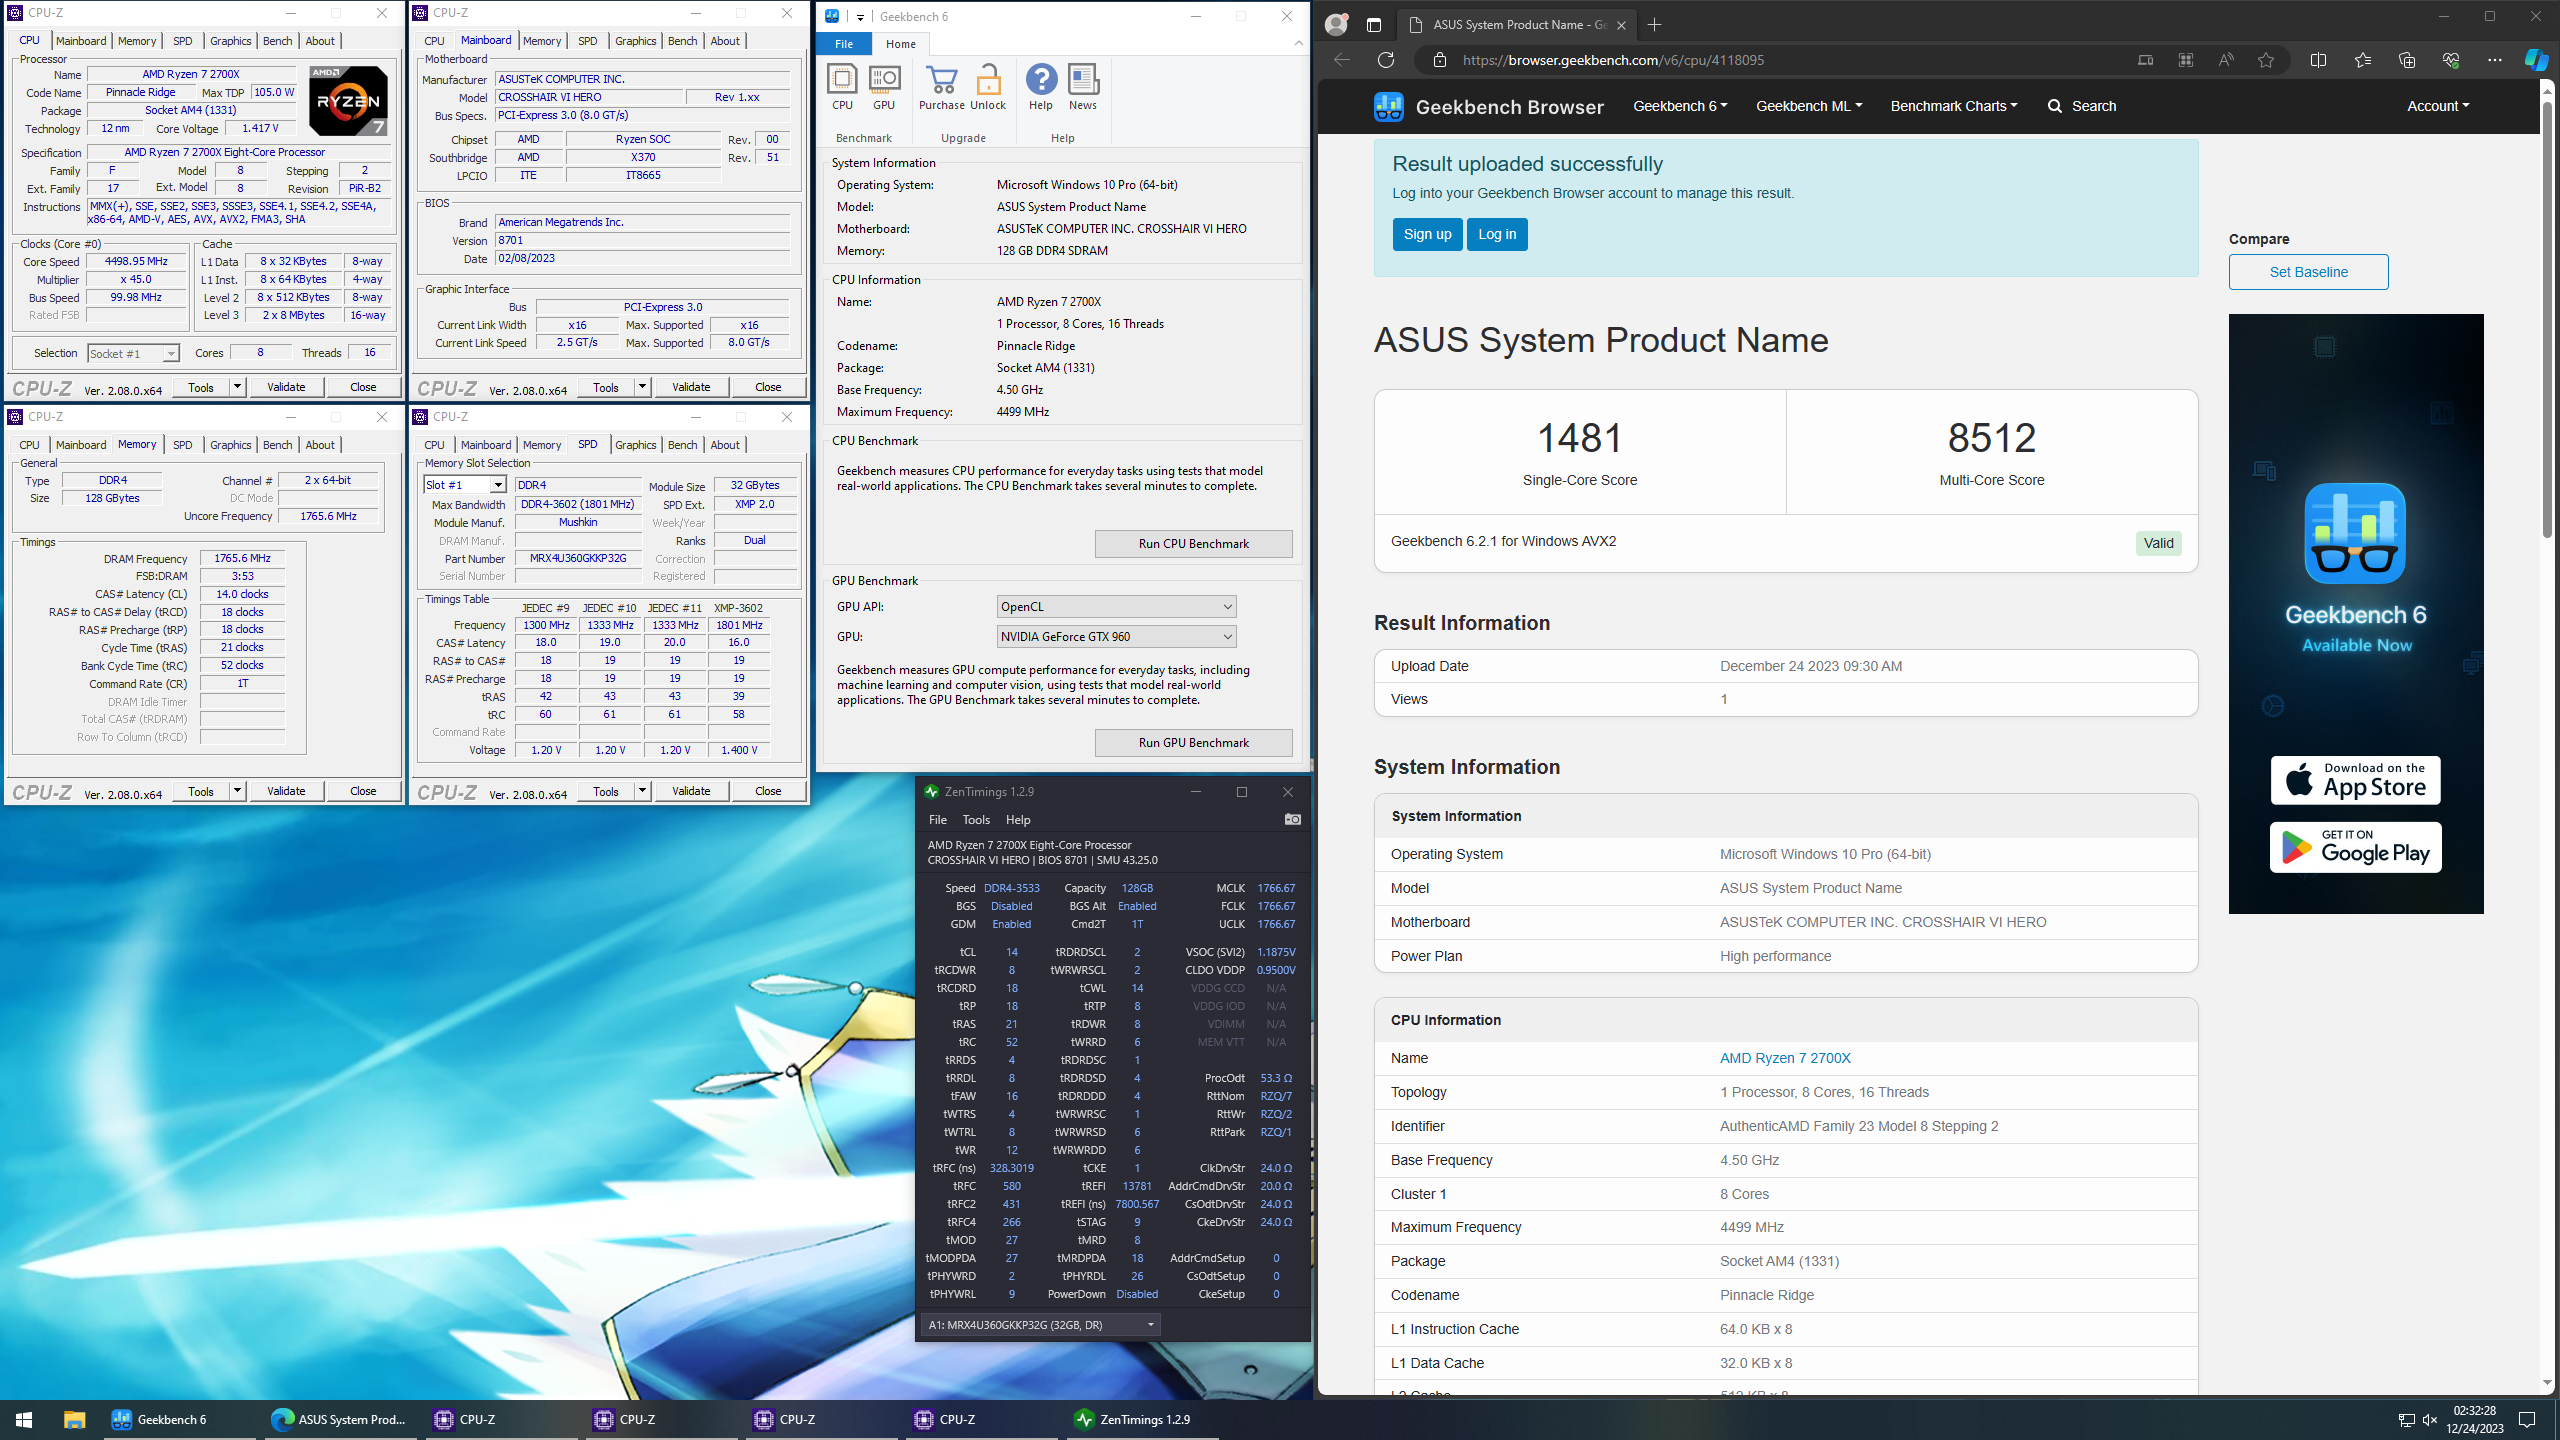Screen dimensions: 2560x1440
Task: Take a ZenTimings screenshot with the camera icon
Action: pos(1293,819)
